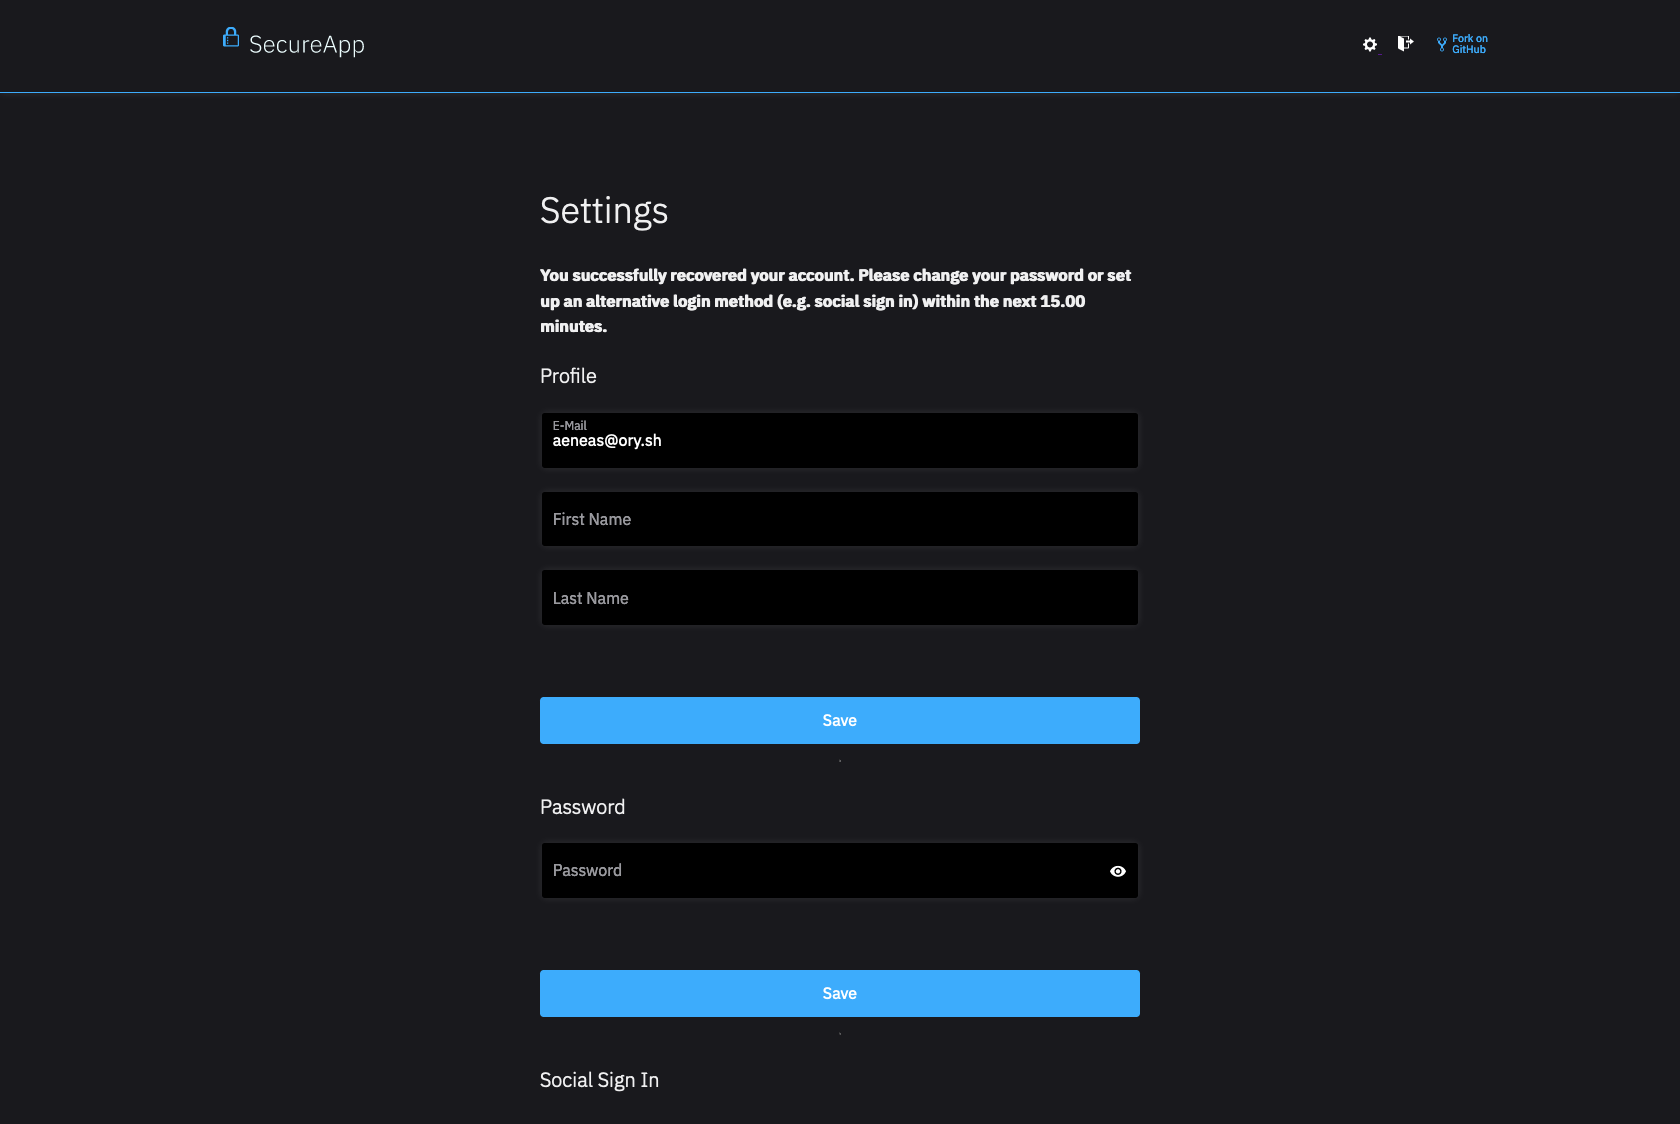1680x1124 pixels.
Task: Focus the email field containing aeneas@ory.sh
Action: [838, 441]
